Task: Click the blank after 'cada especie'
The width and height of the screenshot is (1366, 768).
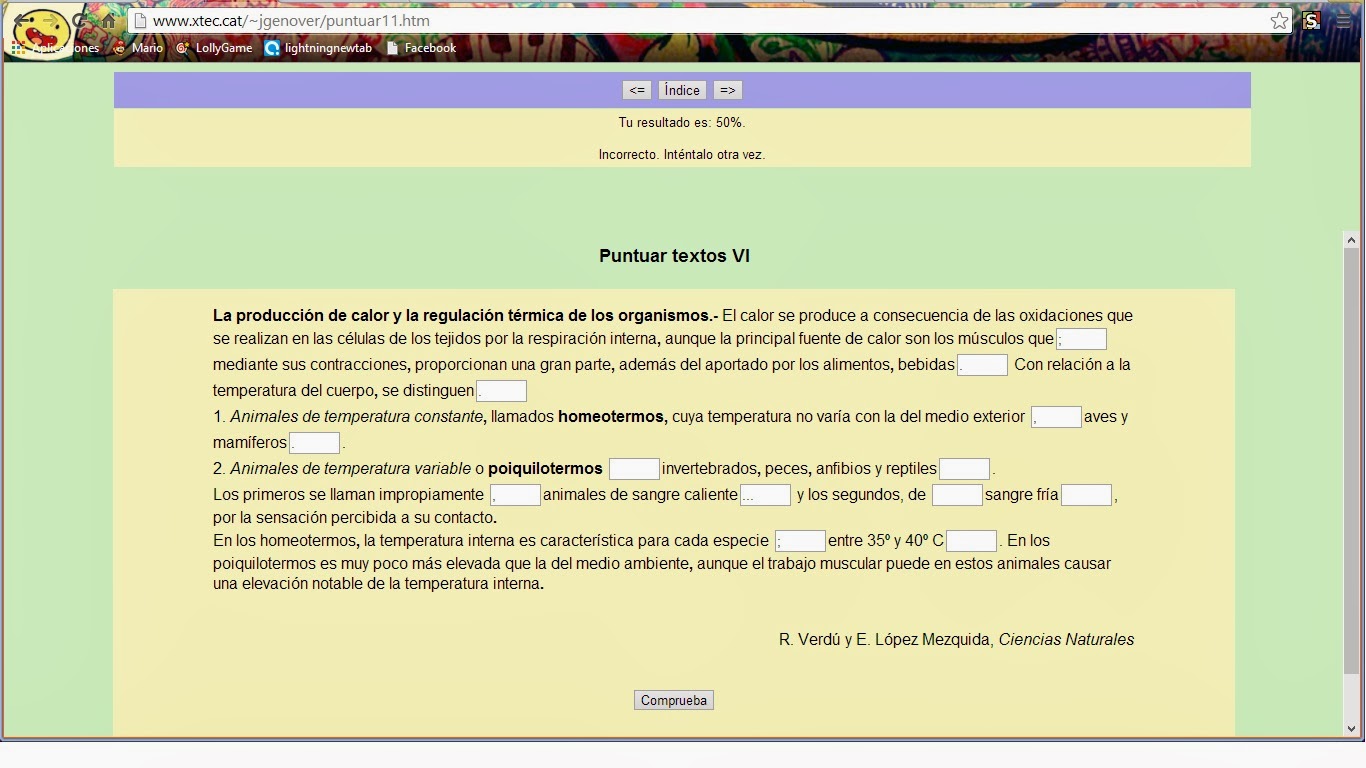Action: tap(801, 541)
